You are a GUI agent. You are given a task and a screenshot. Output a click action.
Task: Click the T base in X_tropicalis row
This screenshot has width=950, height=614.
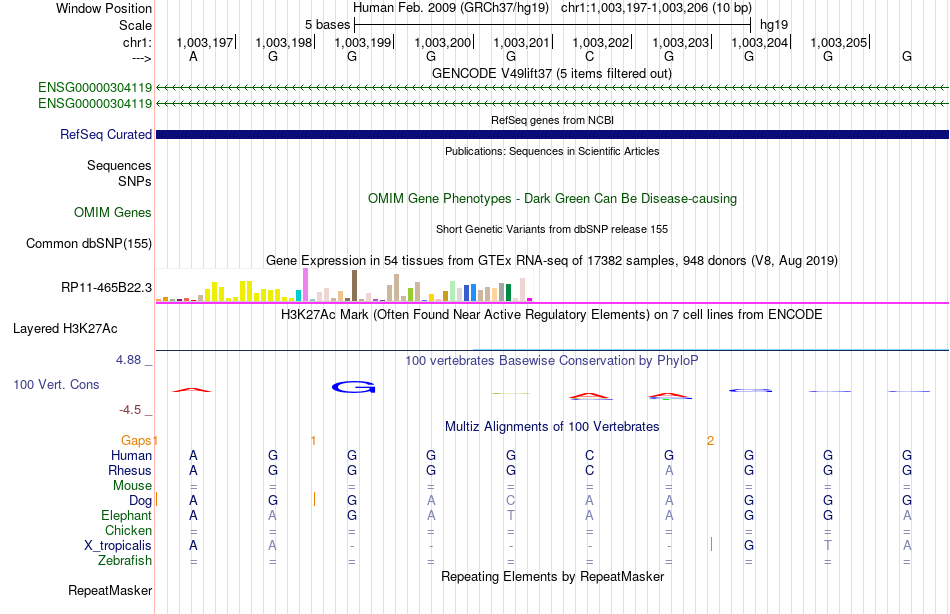(828, 546)
